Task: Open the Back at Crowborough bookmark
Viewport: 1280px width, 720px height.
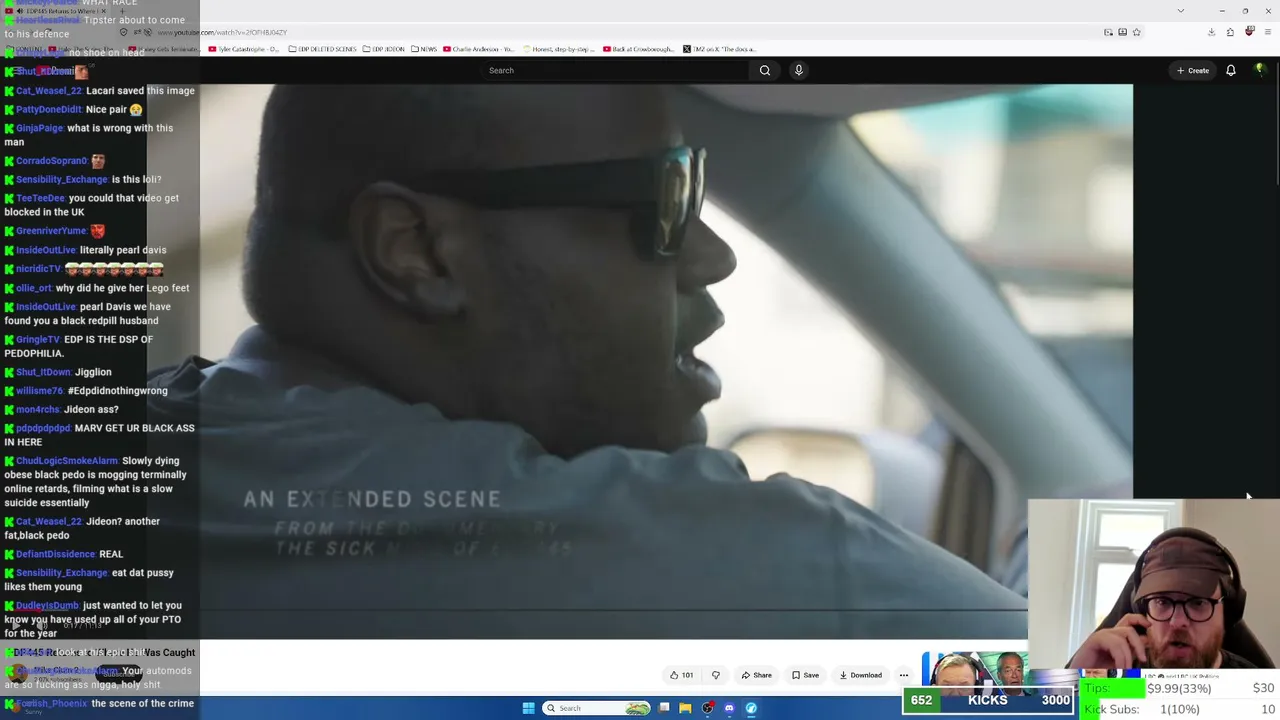Action: tap(639, 49)
